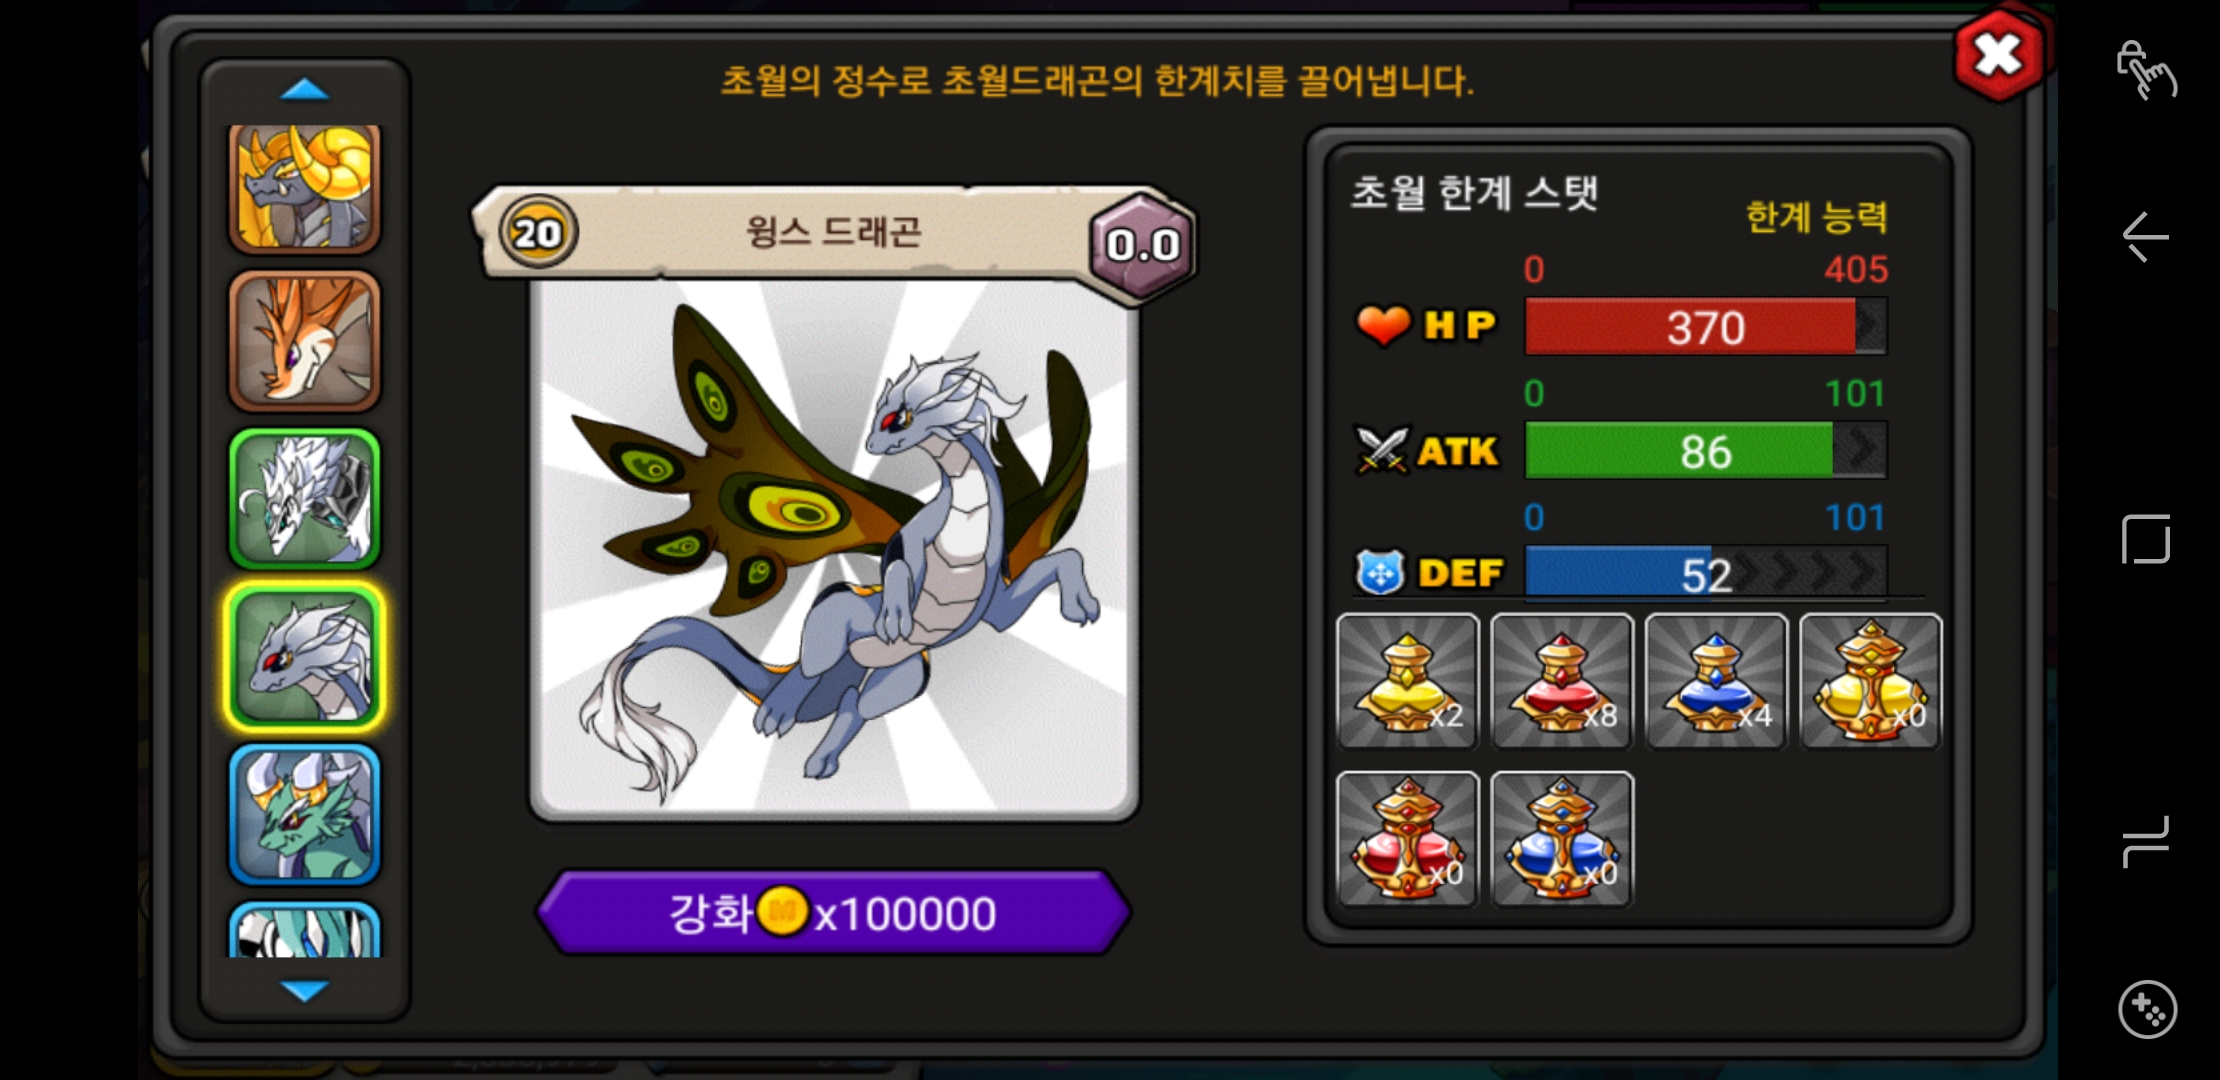2220x1080 pixels.
Task: Select the yellow essence potion x2
Action: (1408, 681)
